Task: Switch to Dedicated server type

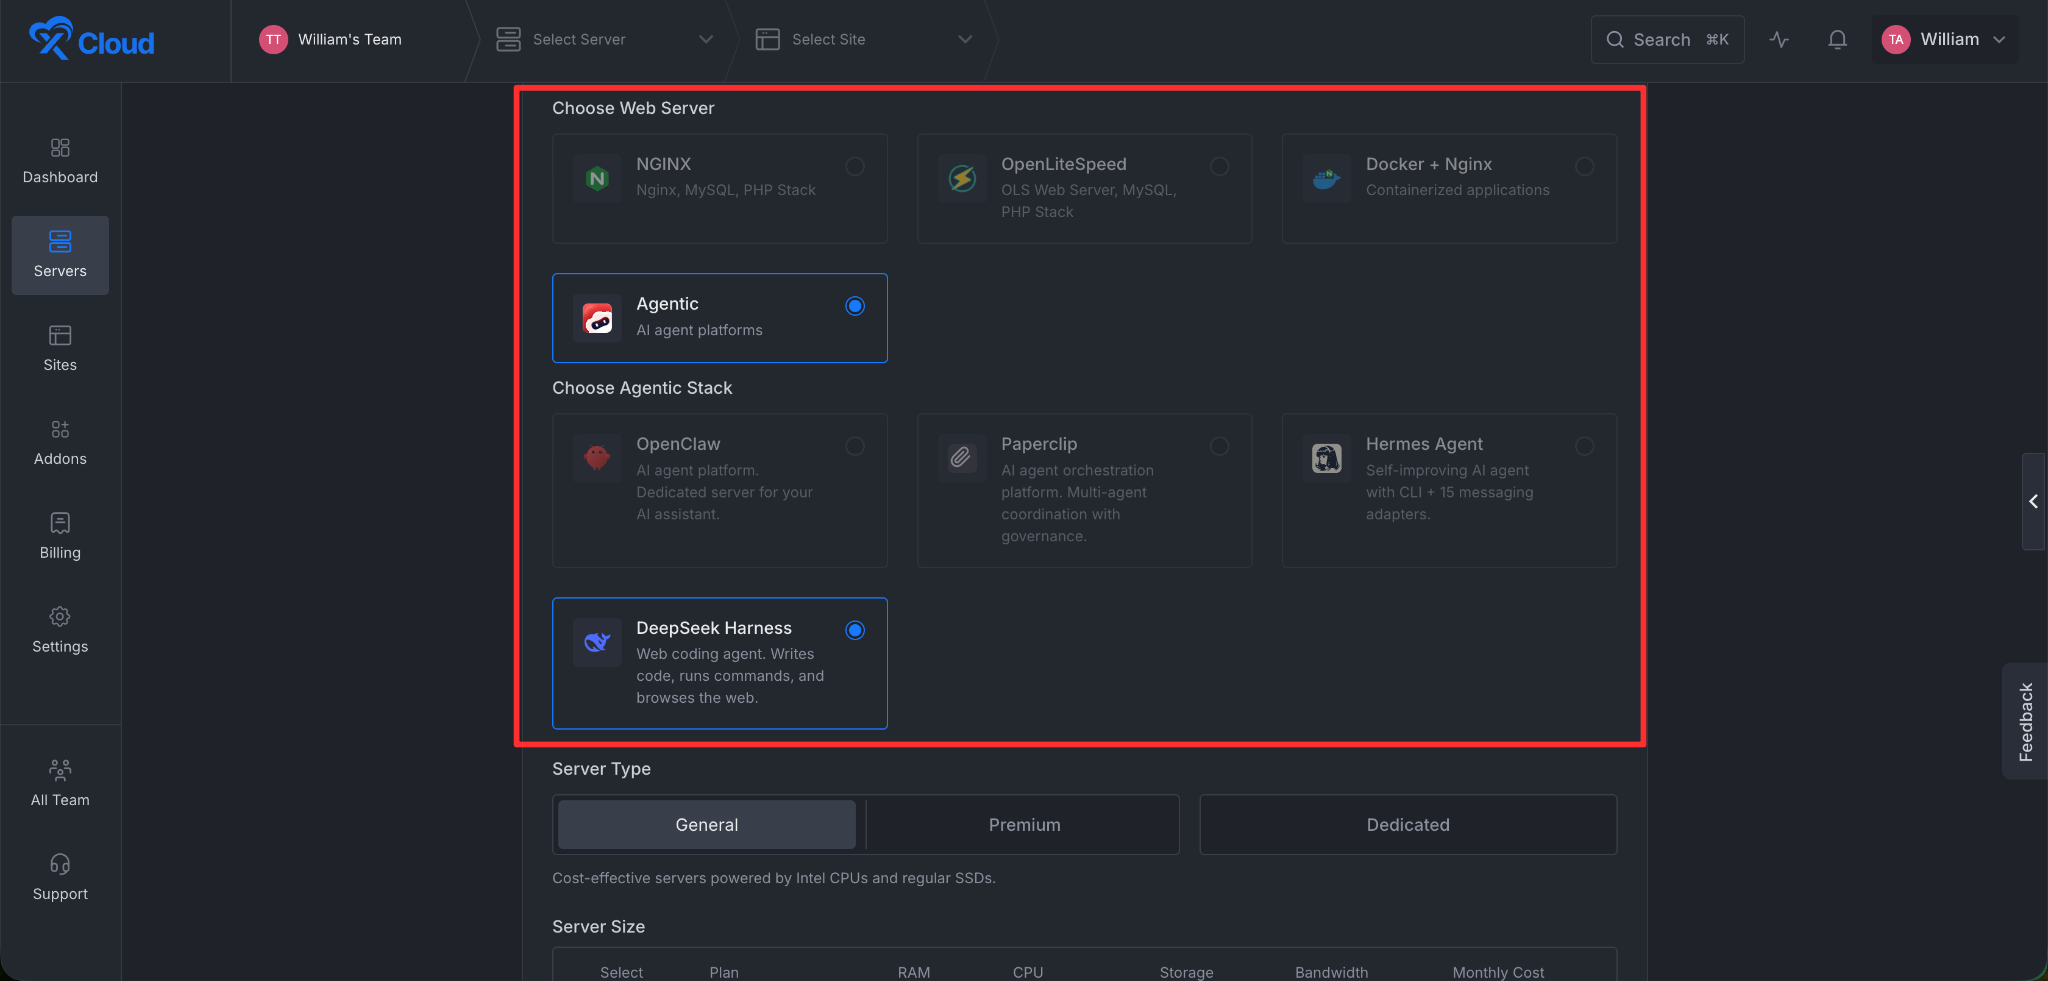Action: click(x=1408, y=825)
